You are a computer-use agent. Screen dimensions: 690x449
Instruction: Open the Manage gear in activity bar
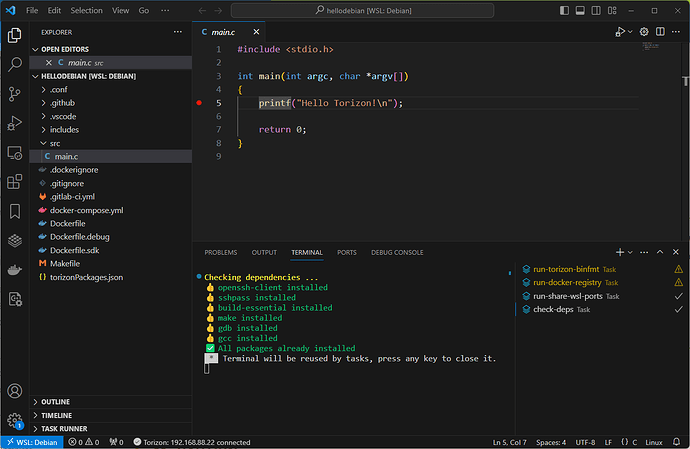[15, 420]
